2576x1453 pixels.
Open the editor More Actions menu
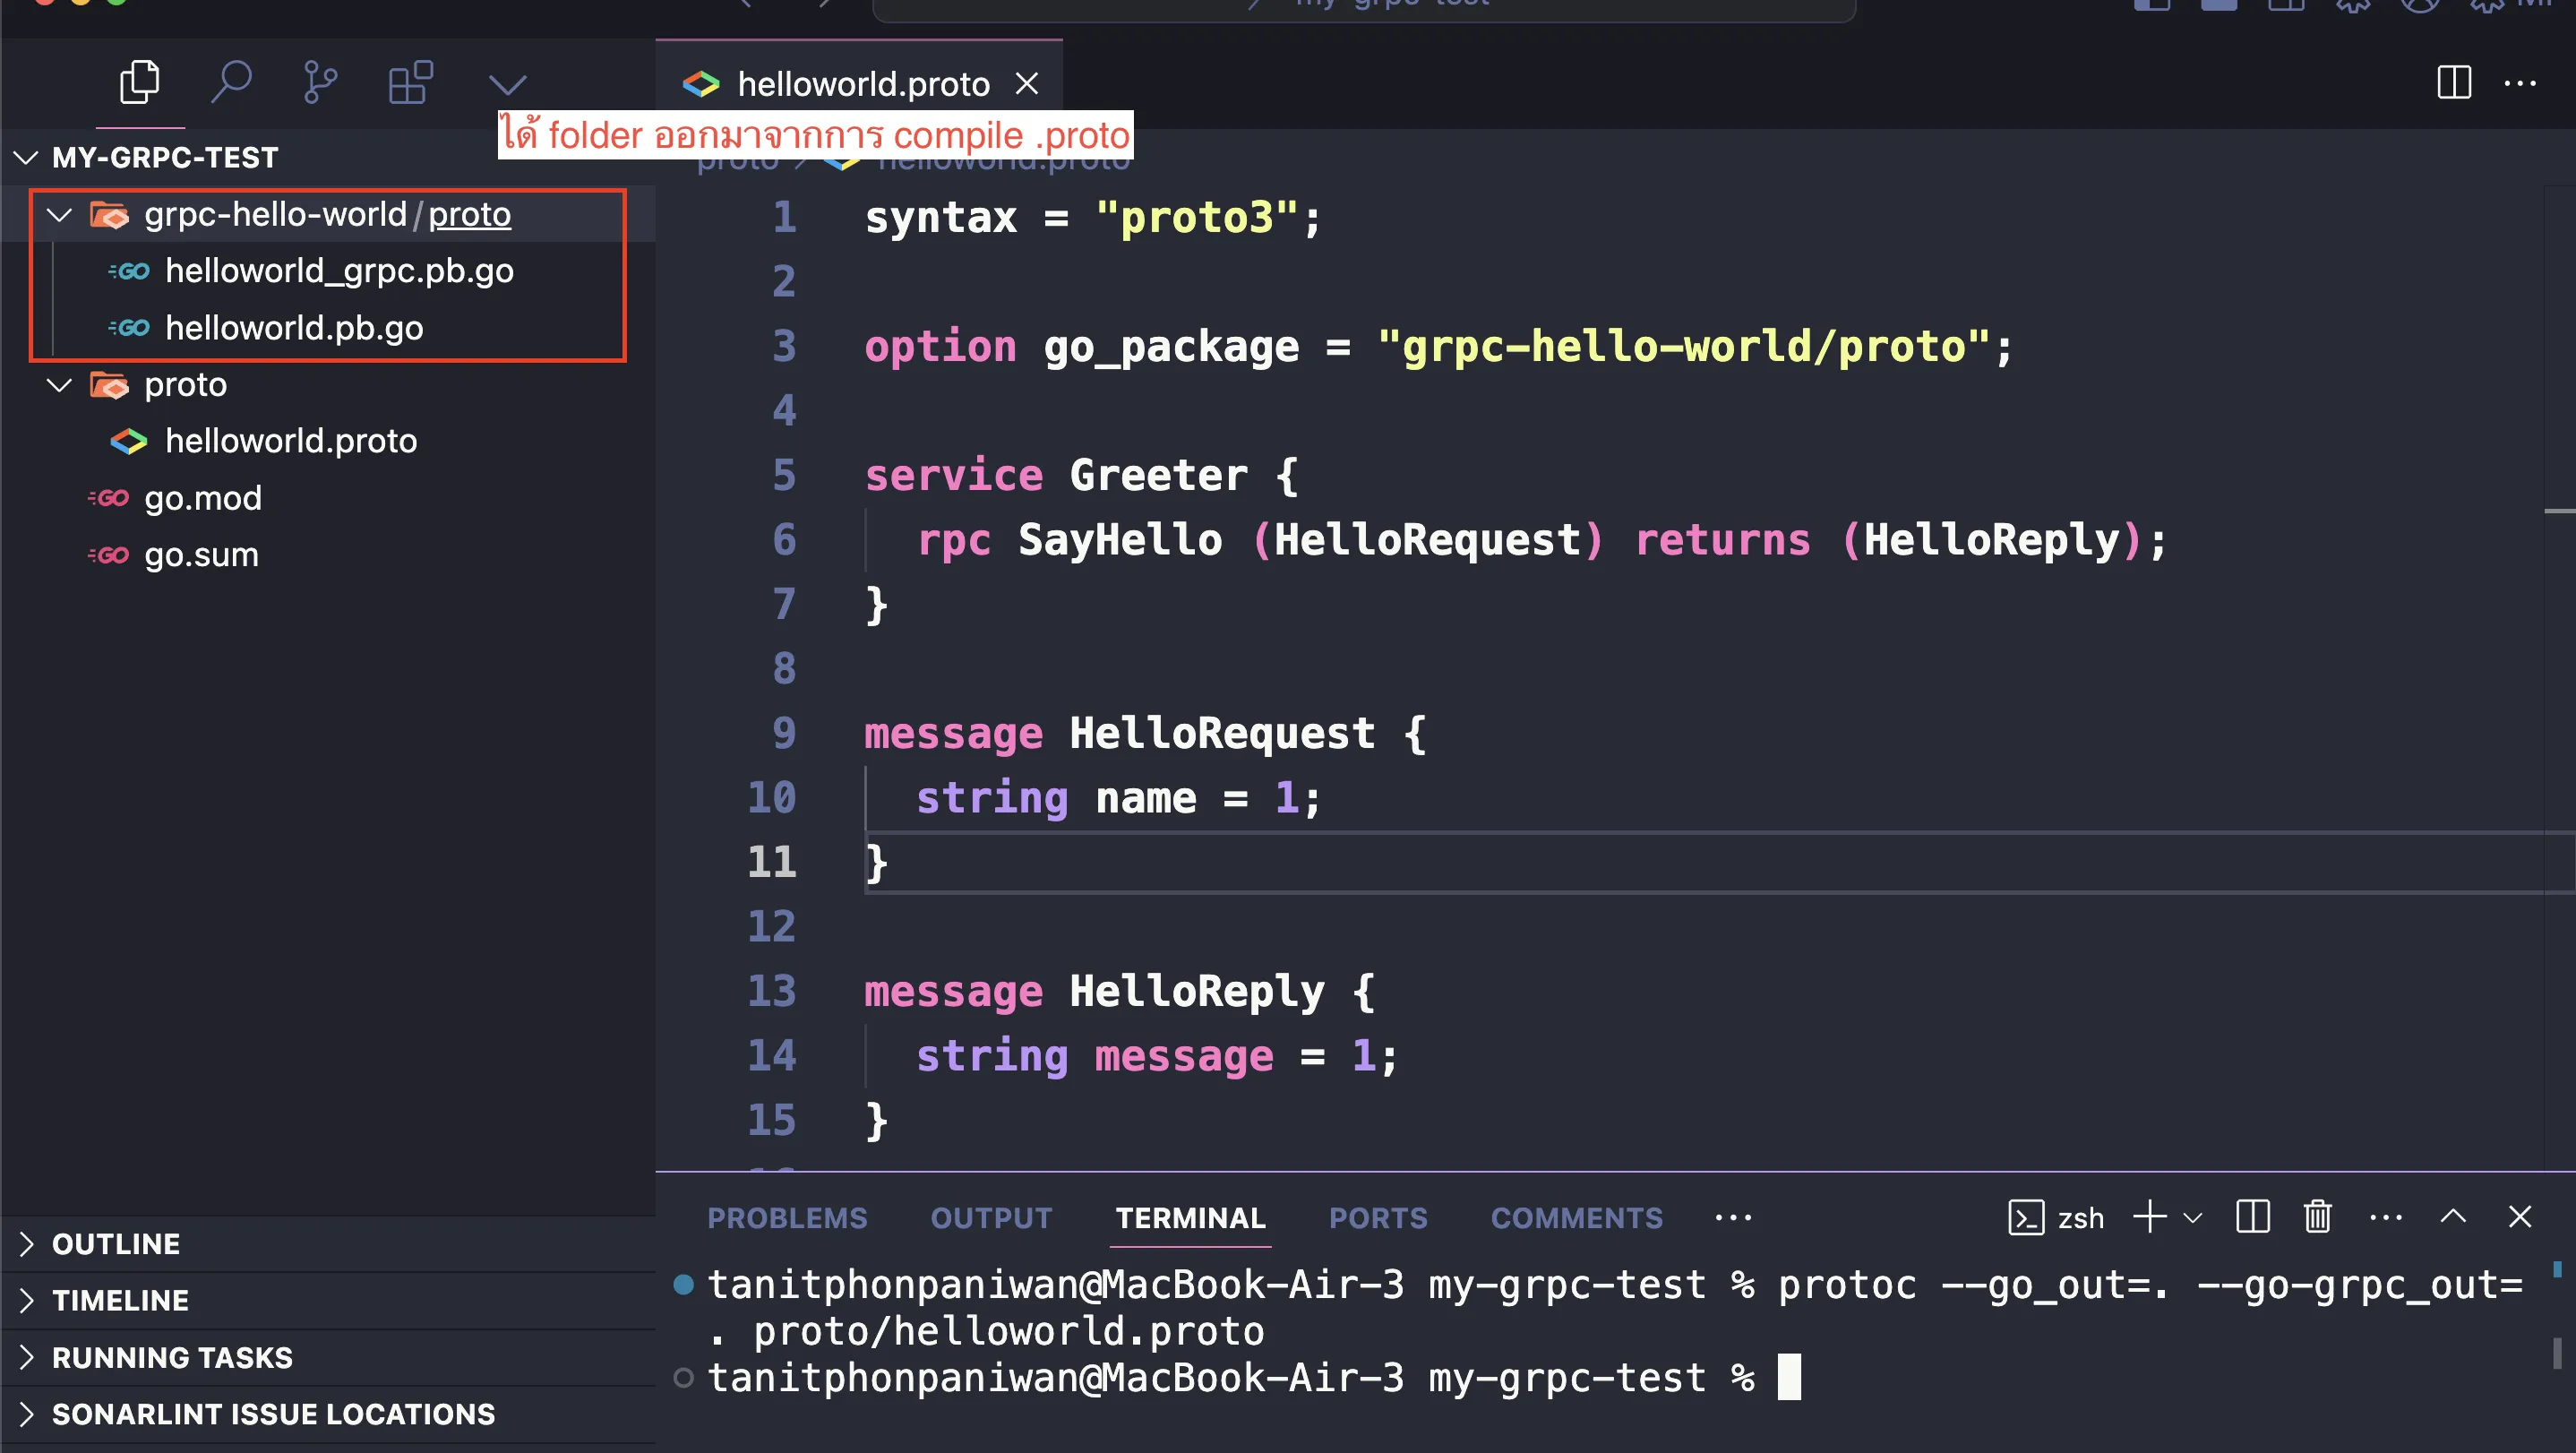[2519, 83]
